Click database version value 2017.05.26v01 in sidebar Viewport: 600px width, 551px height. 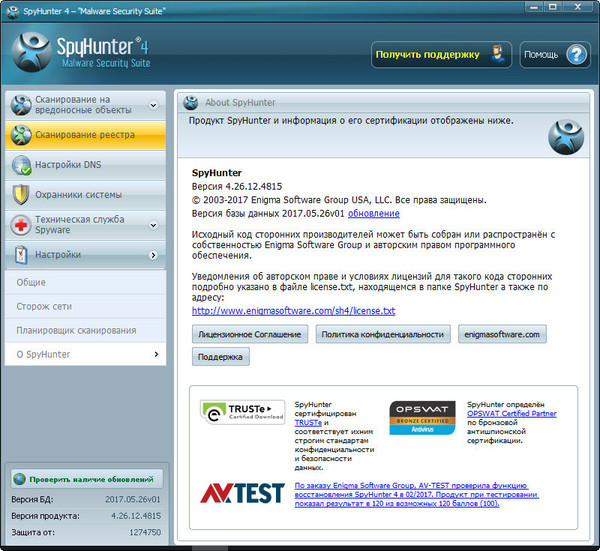[133, 499]
